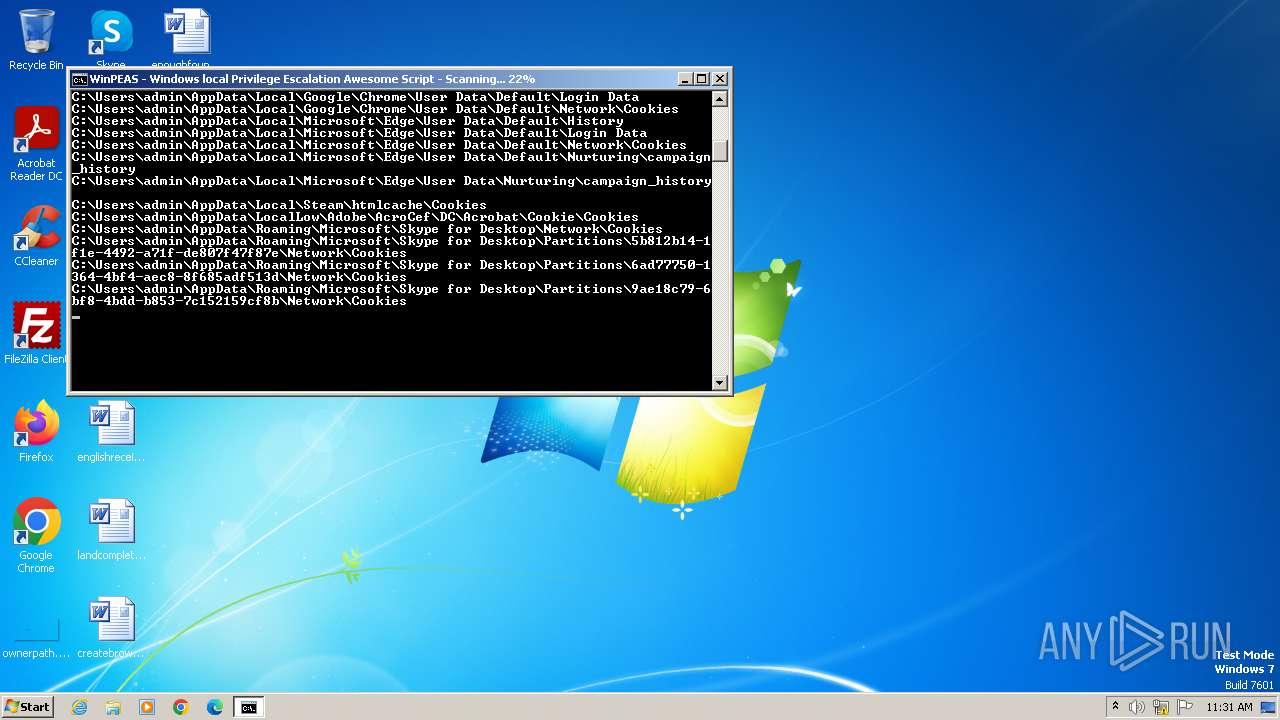This screenshot has height=720, width=1280.
Task: Open the Action Center flag icon
Action: (x=1185, y=707)
